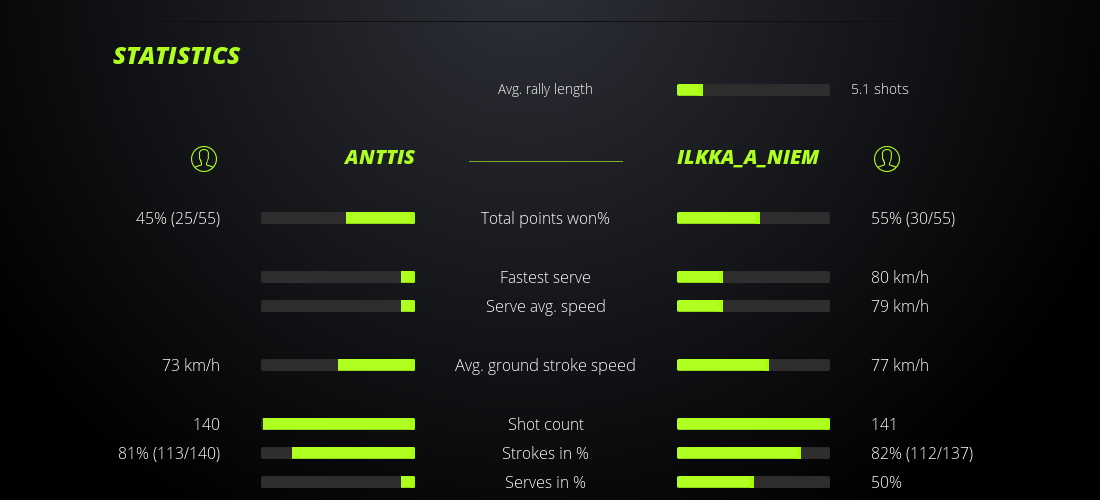Screen dimensions: 1100x500
Task: Click ILKKA_A_NIEM's Total points won bar
Action: click(753, 218)
